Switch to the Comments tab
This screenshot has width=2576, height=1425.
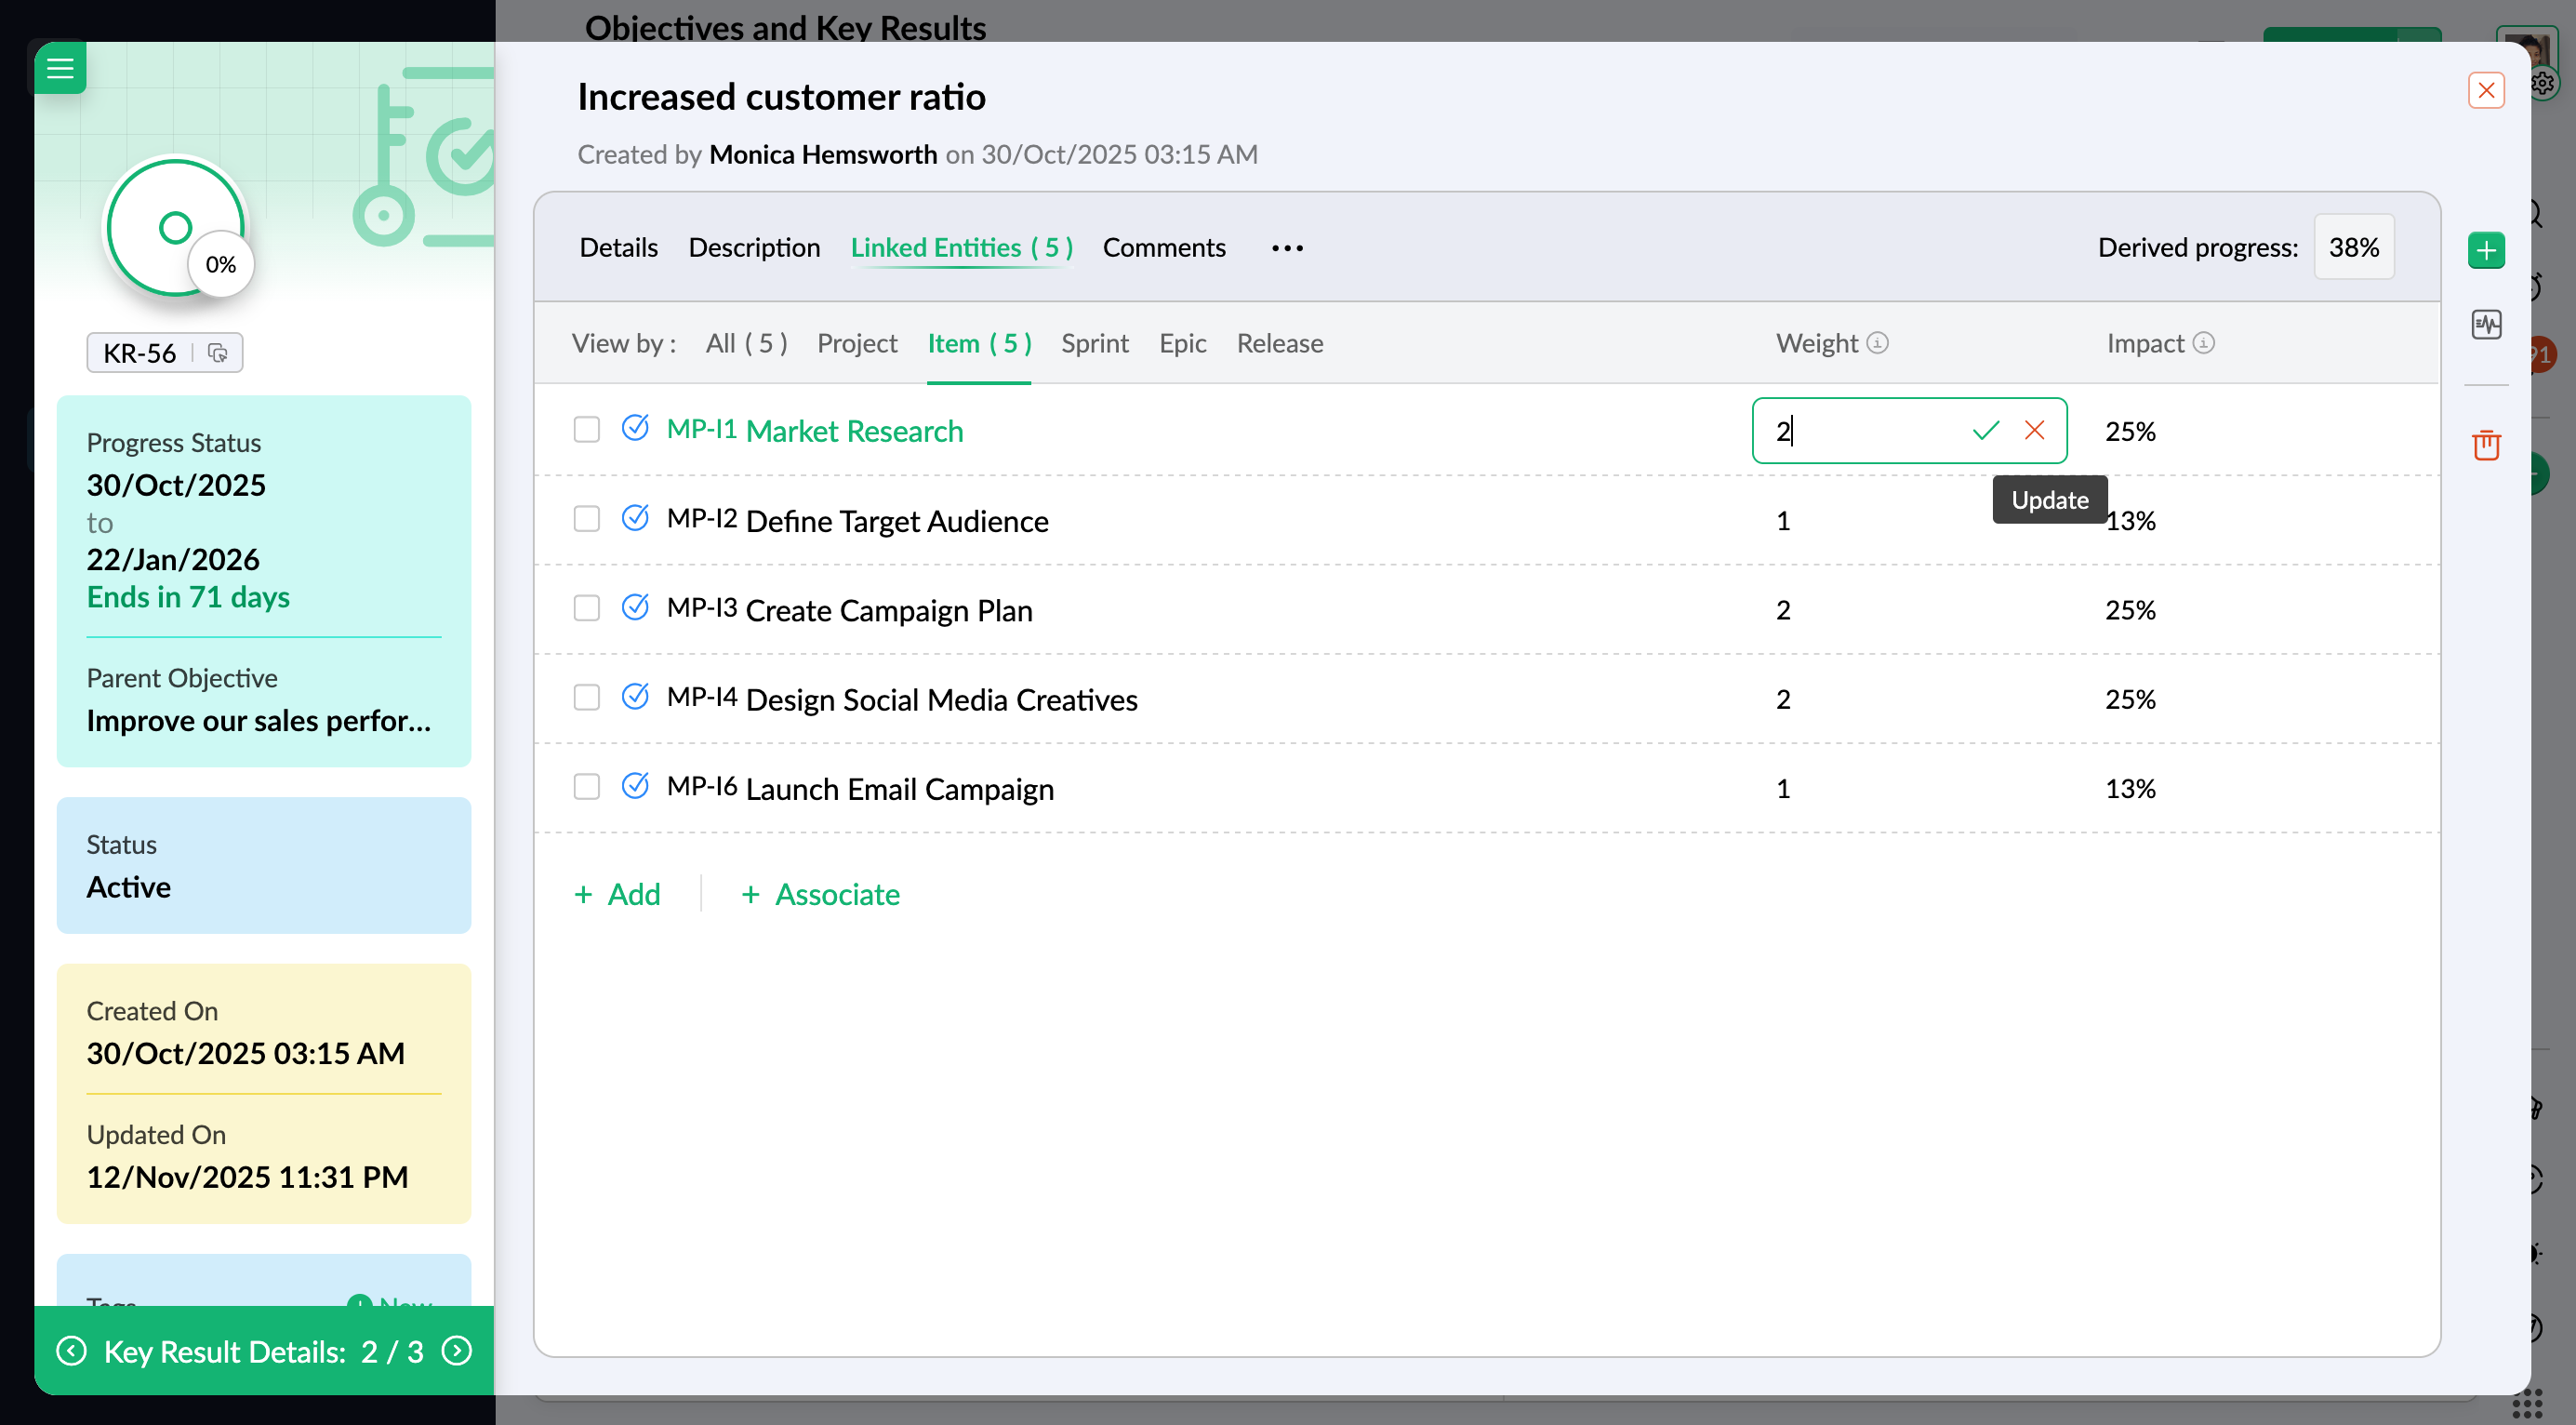pos(1163,248)
